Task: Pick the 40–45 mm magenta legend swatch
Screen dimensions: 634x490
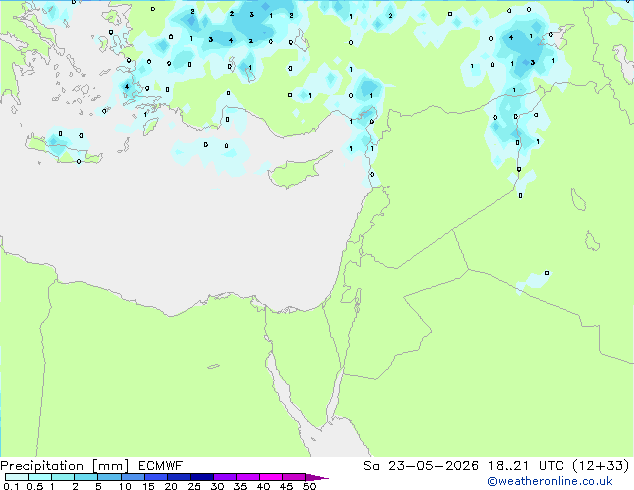Action: 271,477
